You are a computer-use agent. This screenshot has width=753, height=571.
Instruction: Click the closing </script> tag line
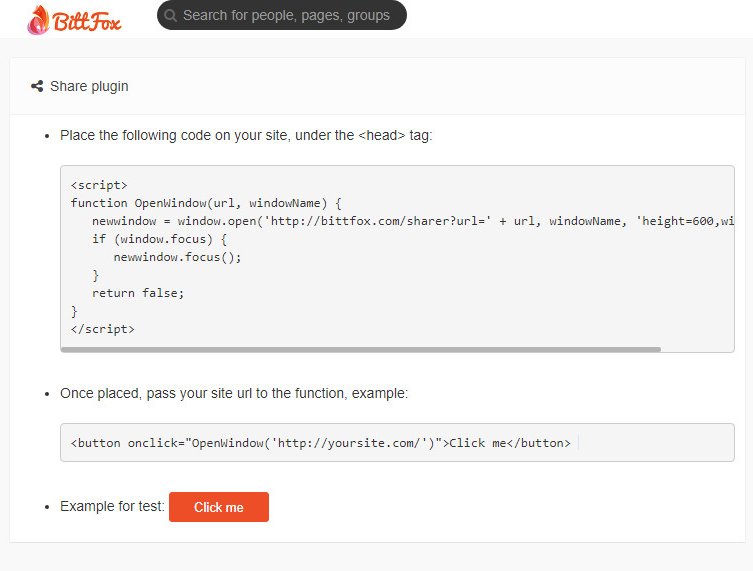102,329
